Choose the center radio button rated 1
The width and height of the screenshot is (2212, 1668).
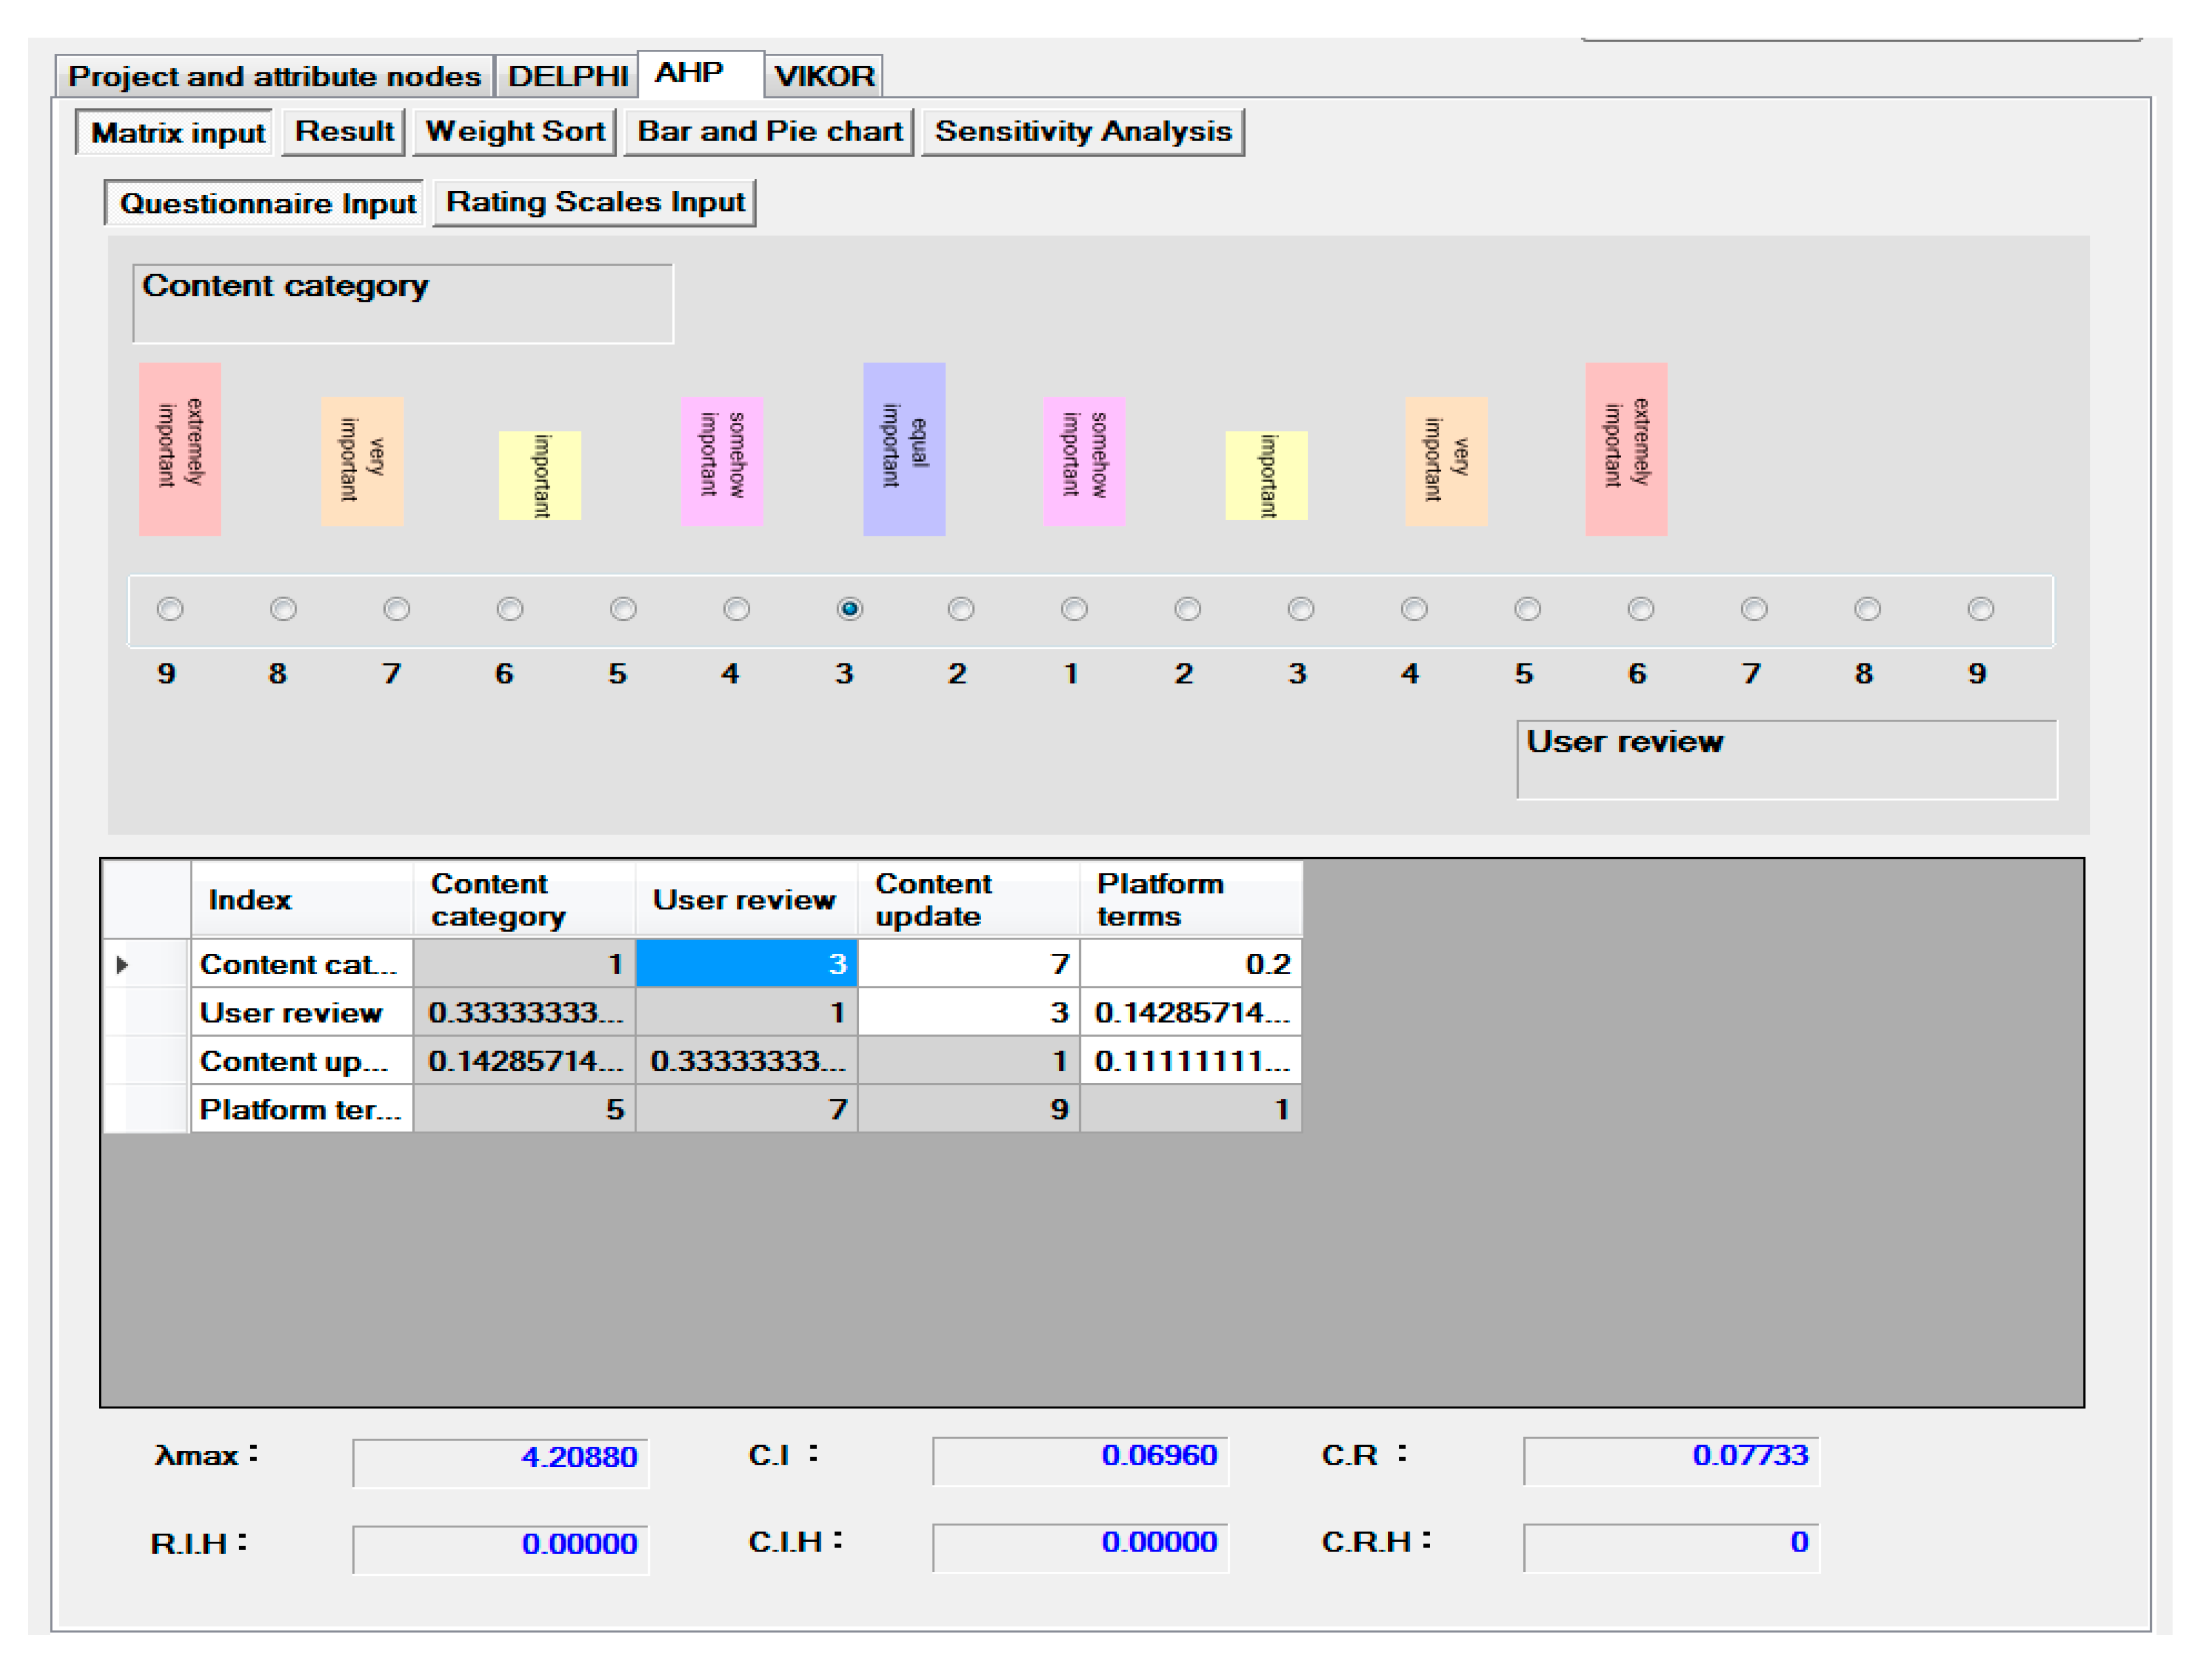coord(1074,609)
